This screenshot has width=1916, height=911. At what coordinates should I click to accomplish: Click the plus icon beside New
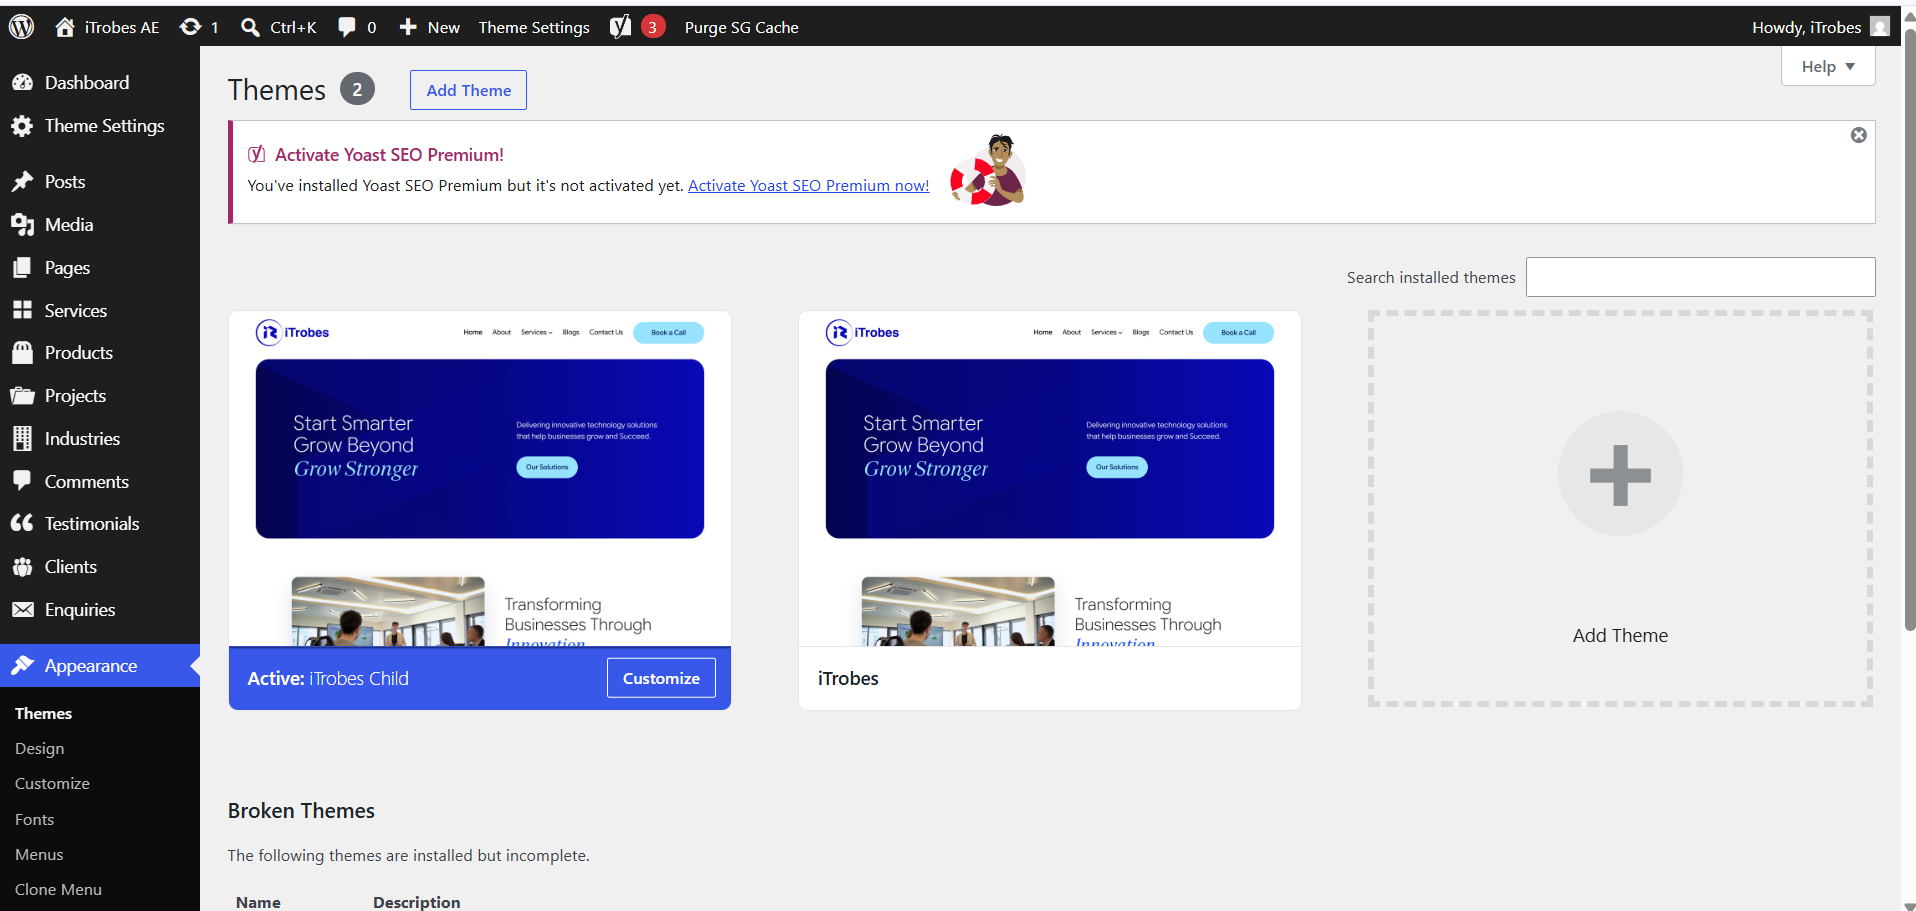coord(408,27)
